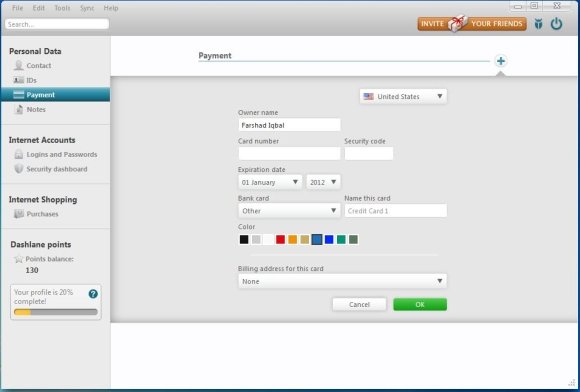Expand the United States country dropdown
This screenshot has height=392, width=580.
403,97
